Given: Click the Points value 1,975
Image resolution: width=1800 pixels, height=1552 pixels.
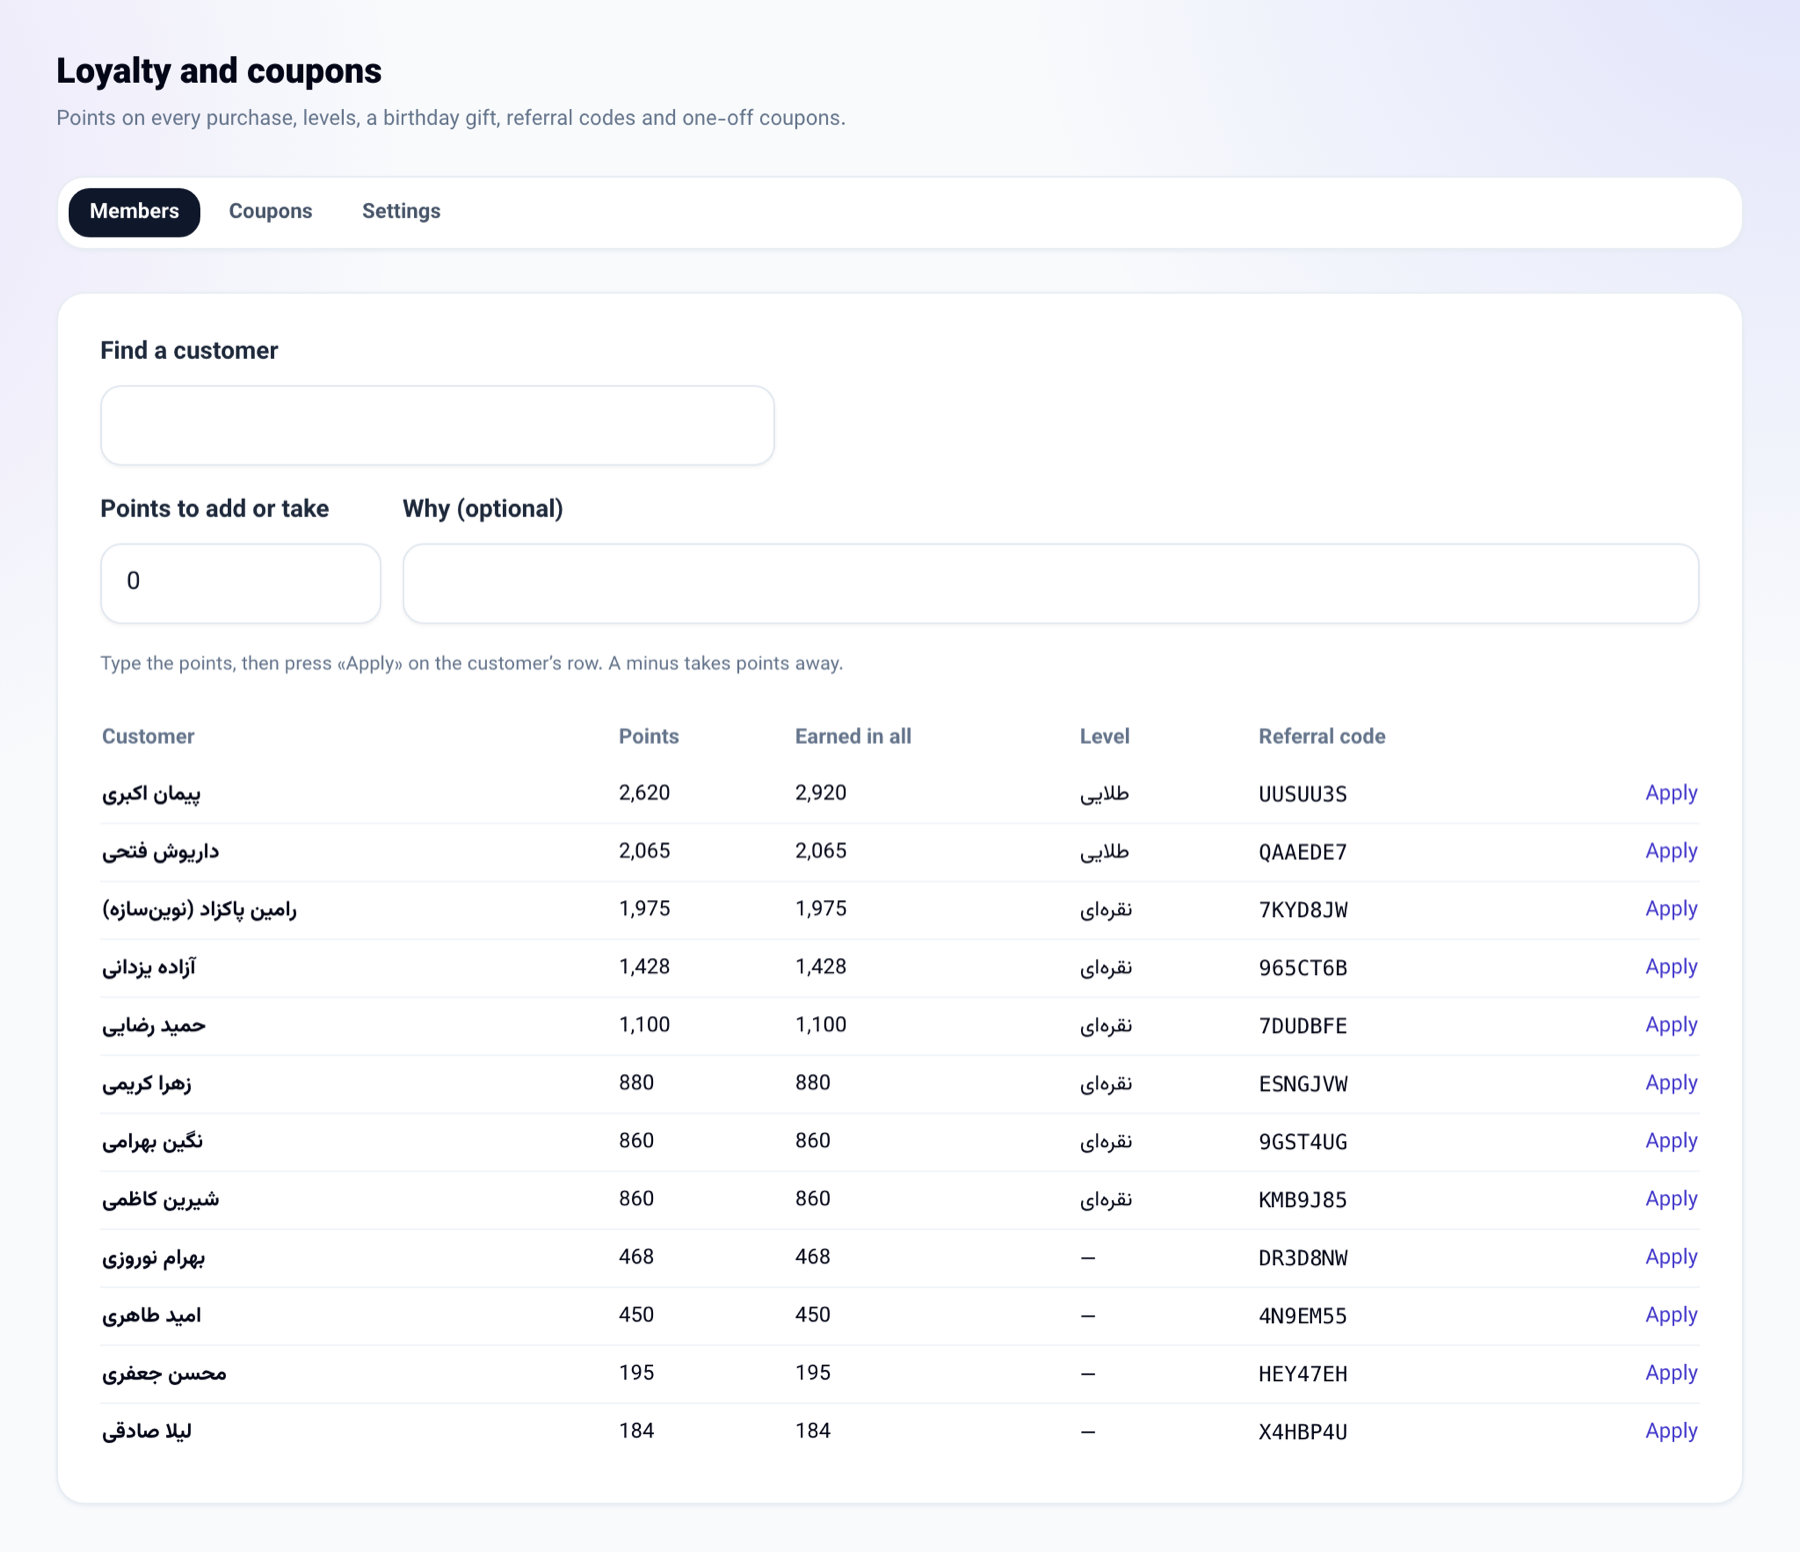Looking at the screenshot, I should pos(644,909).
